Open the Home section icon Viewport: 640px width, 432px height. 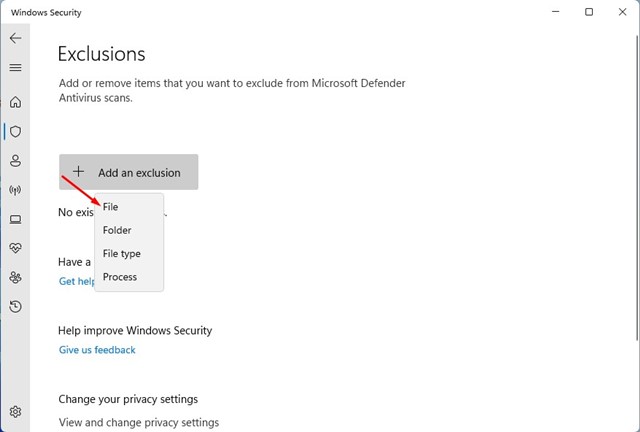[x=16, y=102]
